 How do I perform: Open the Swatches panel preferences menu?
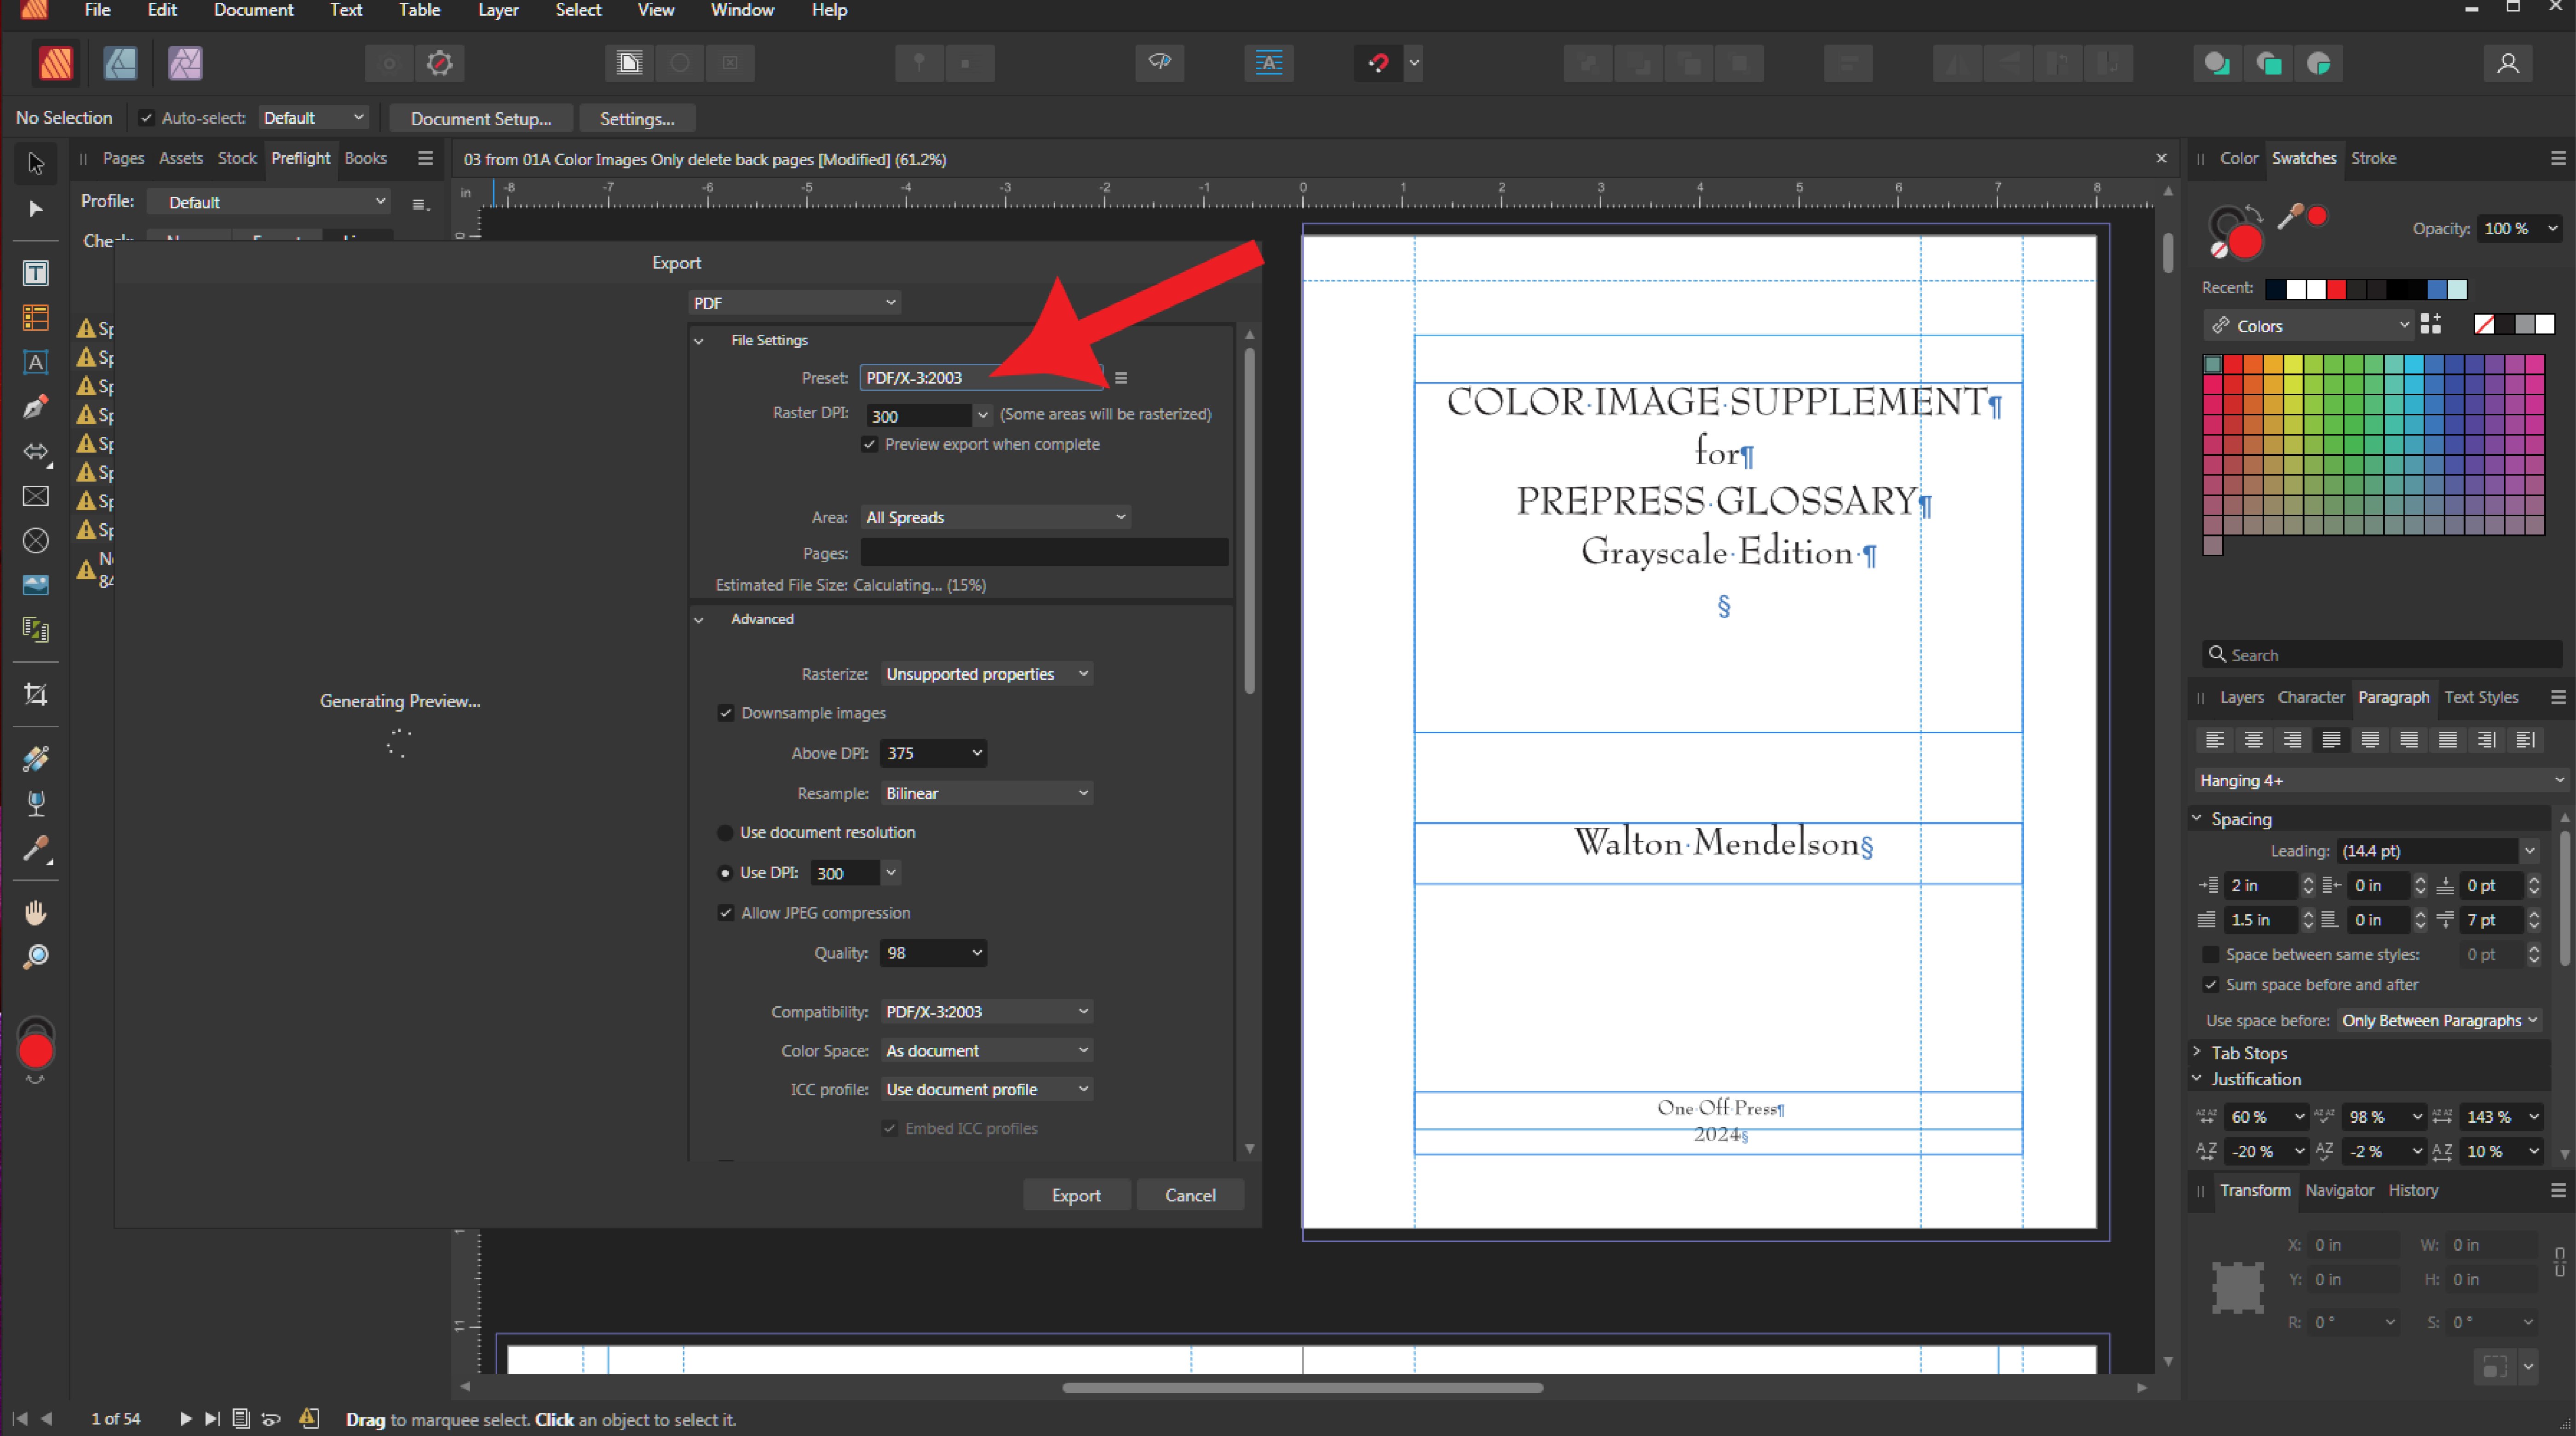pos(2558,158)
